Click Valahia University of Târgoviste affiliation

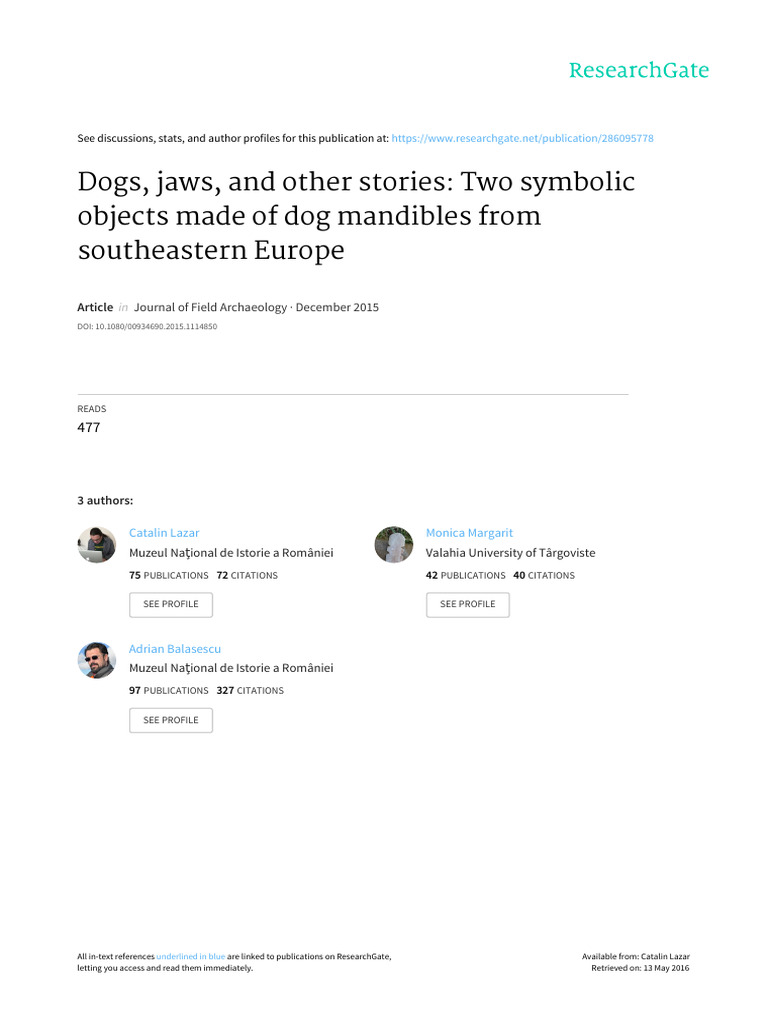tap(510, 553)
